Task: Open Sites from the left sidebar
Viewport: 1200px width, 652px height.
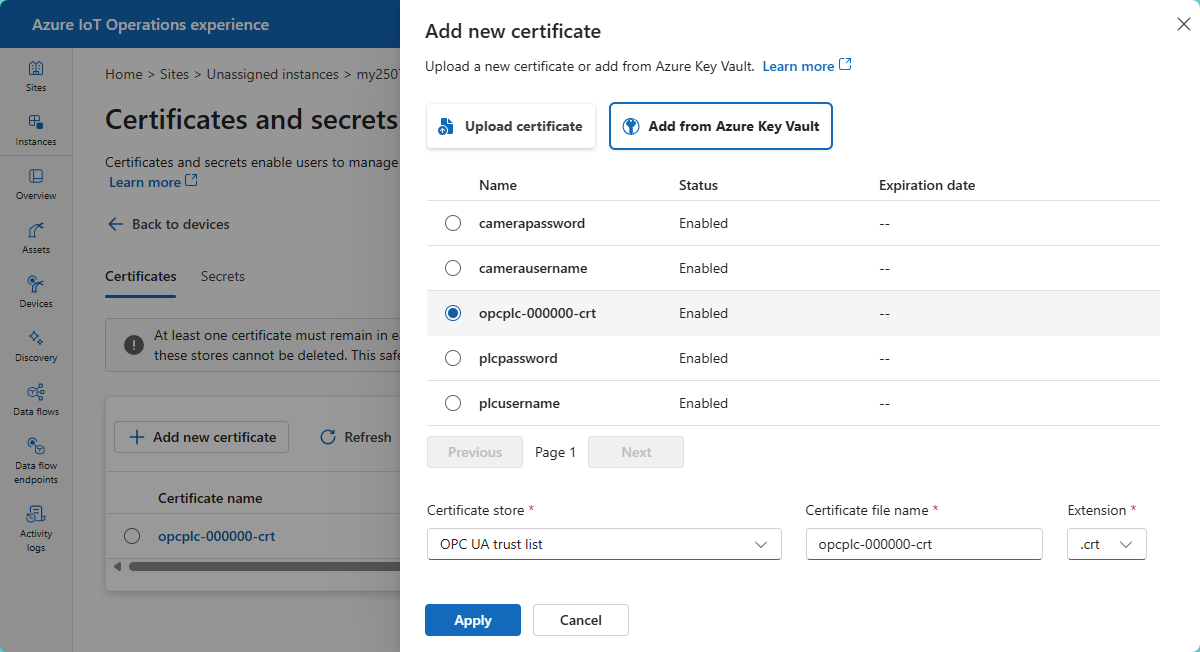Action: pyautogui.click(x=36, y=76)
